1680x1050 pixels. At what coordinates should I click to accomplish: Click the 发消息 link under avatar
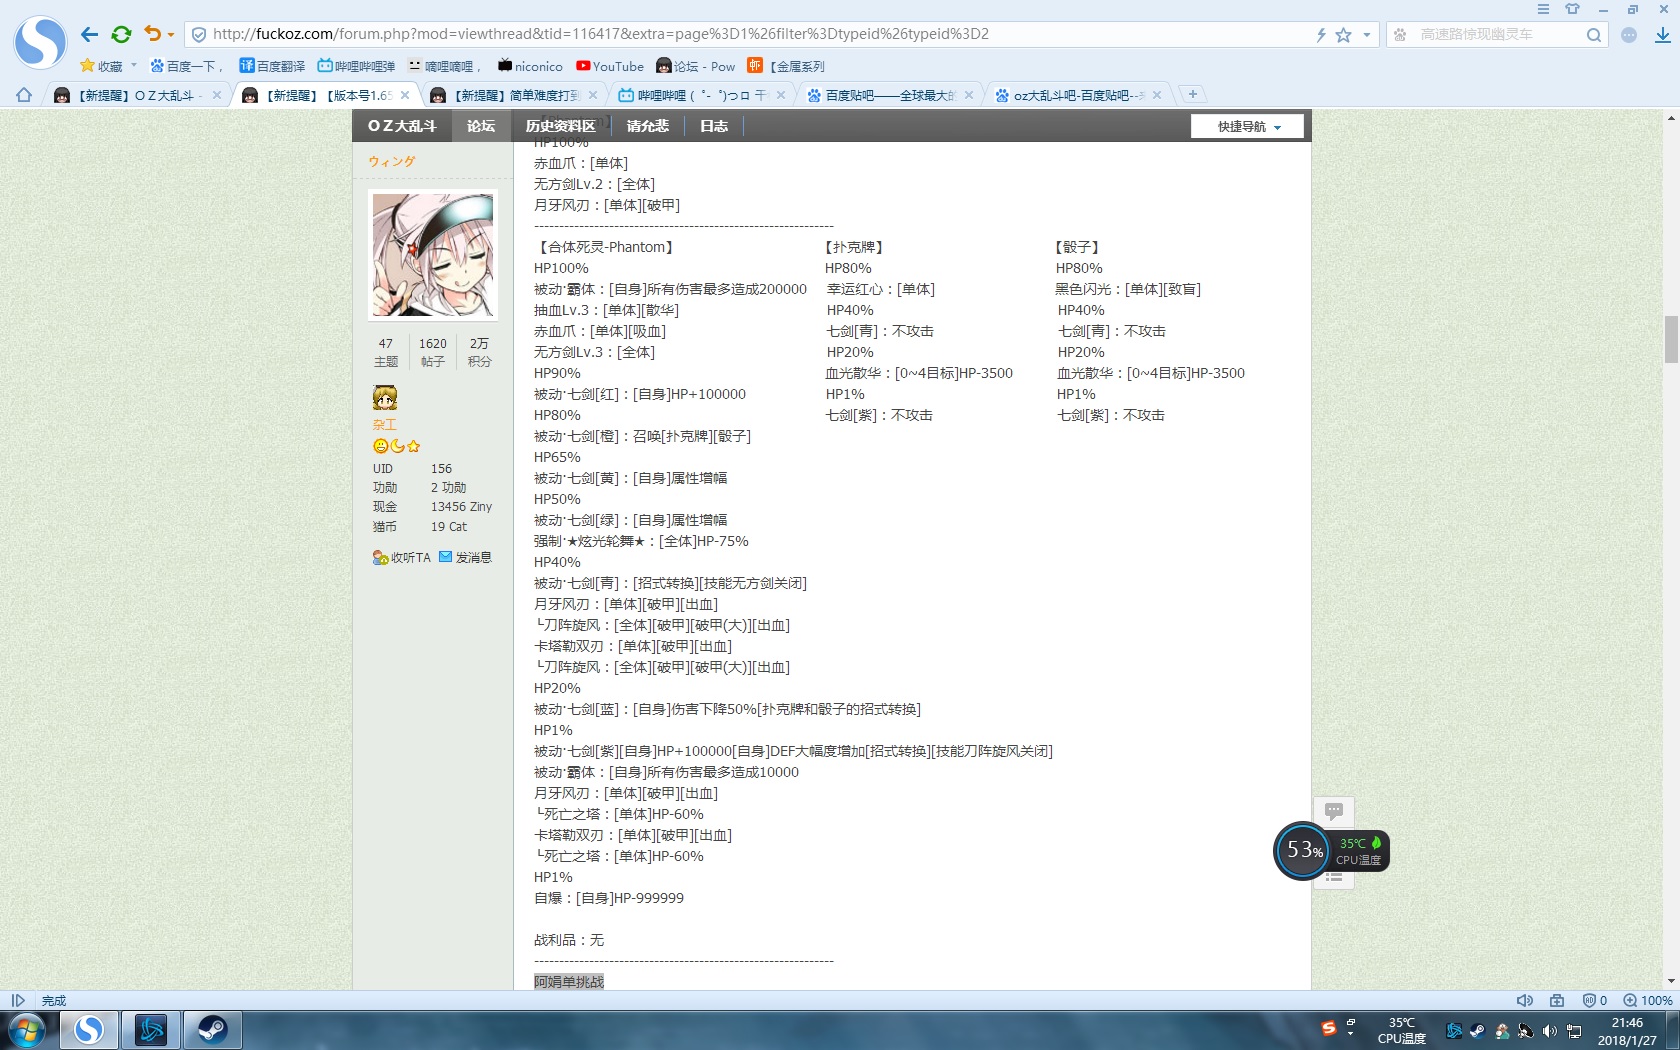465,557
